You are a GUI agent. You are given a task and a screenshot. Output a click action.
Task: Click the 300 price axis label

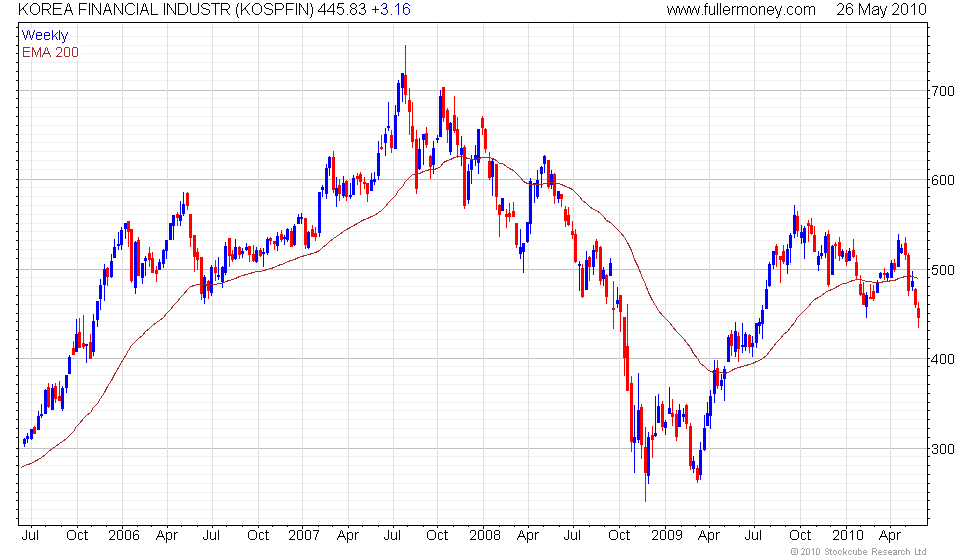pos(942,449)
